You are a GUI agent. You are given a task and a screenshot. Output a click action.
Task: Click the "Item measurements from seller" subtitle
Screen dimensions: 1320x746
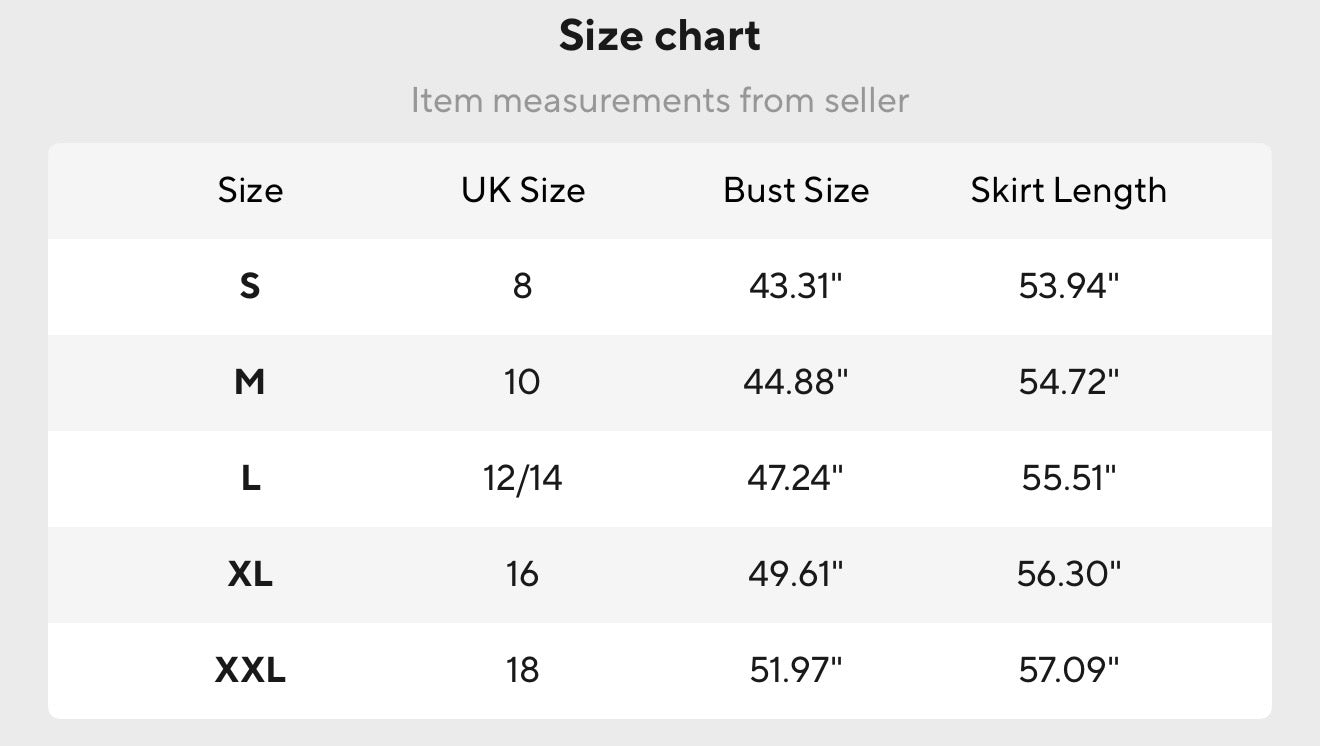pyautogui.click(x=660, y=100)
